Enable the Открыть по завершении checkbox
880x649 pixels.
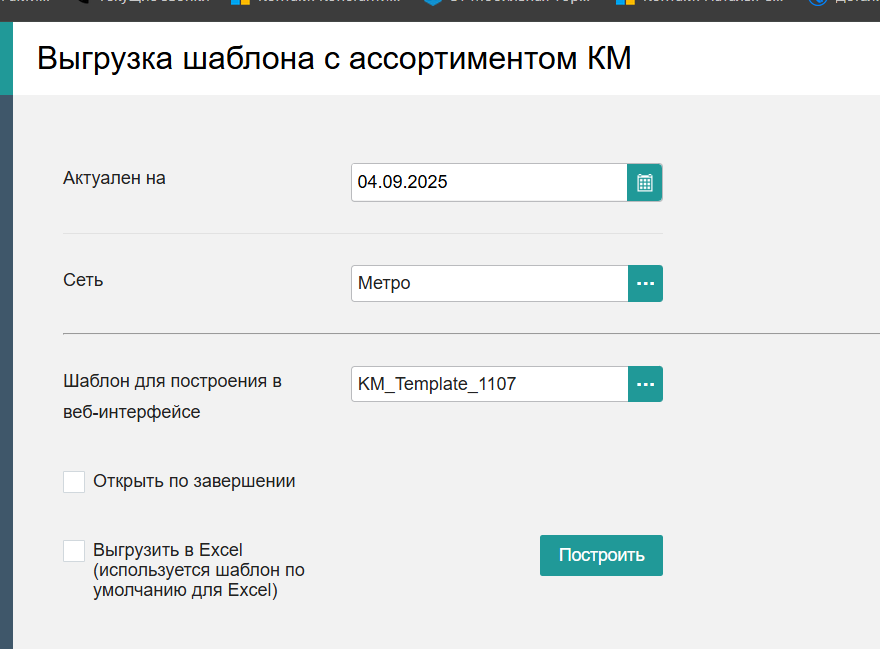pos(74,482)
